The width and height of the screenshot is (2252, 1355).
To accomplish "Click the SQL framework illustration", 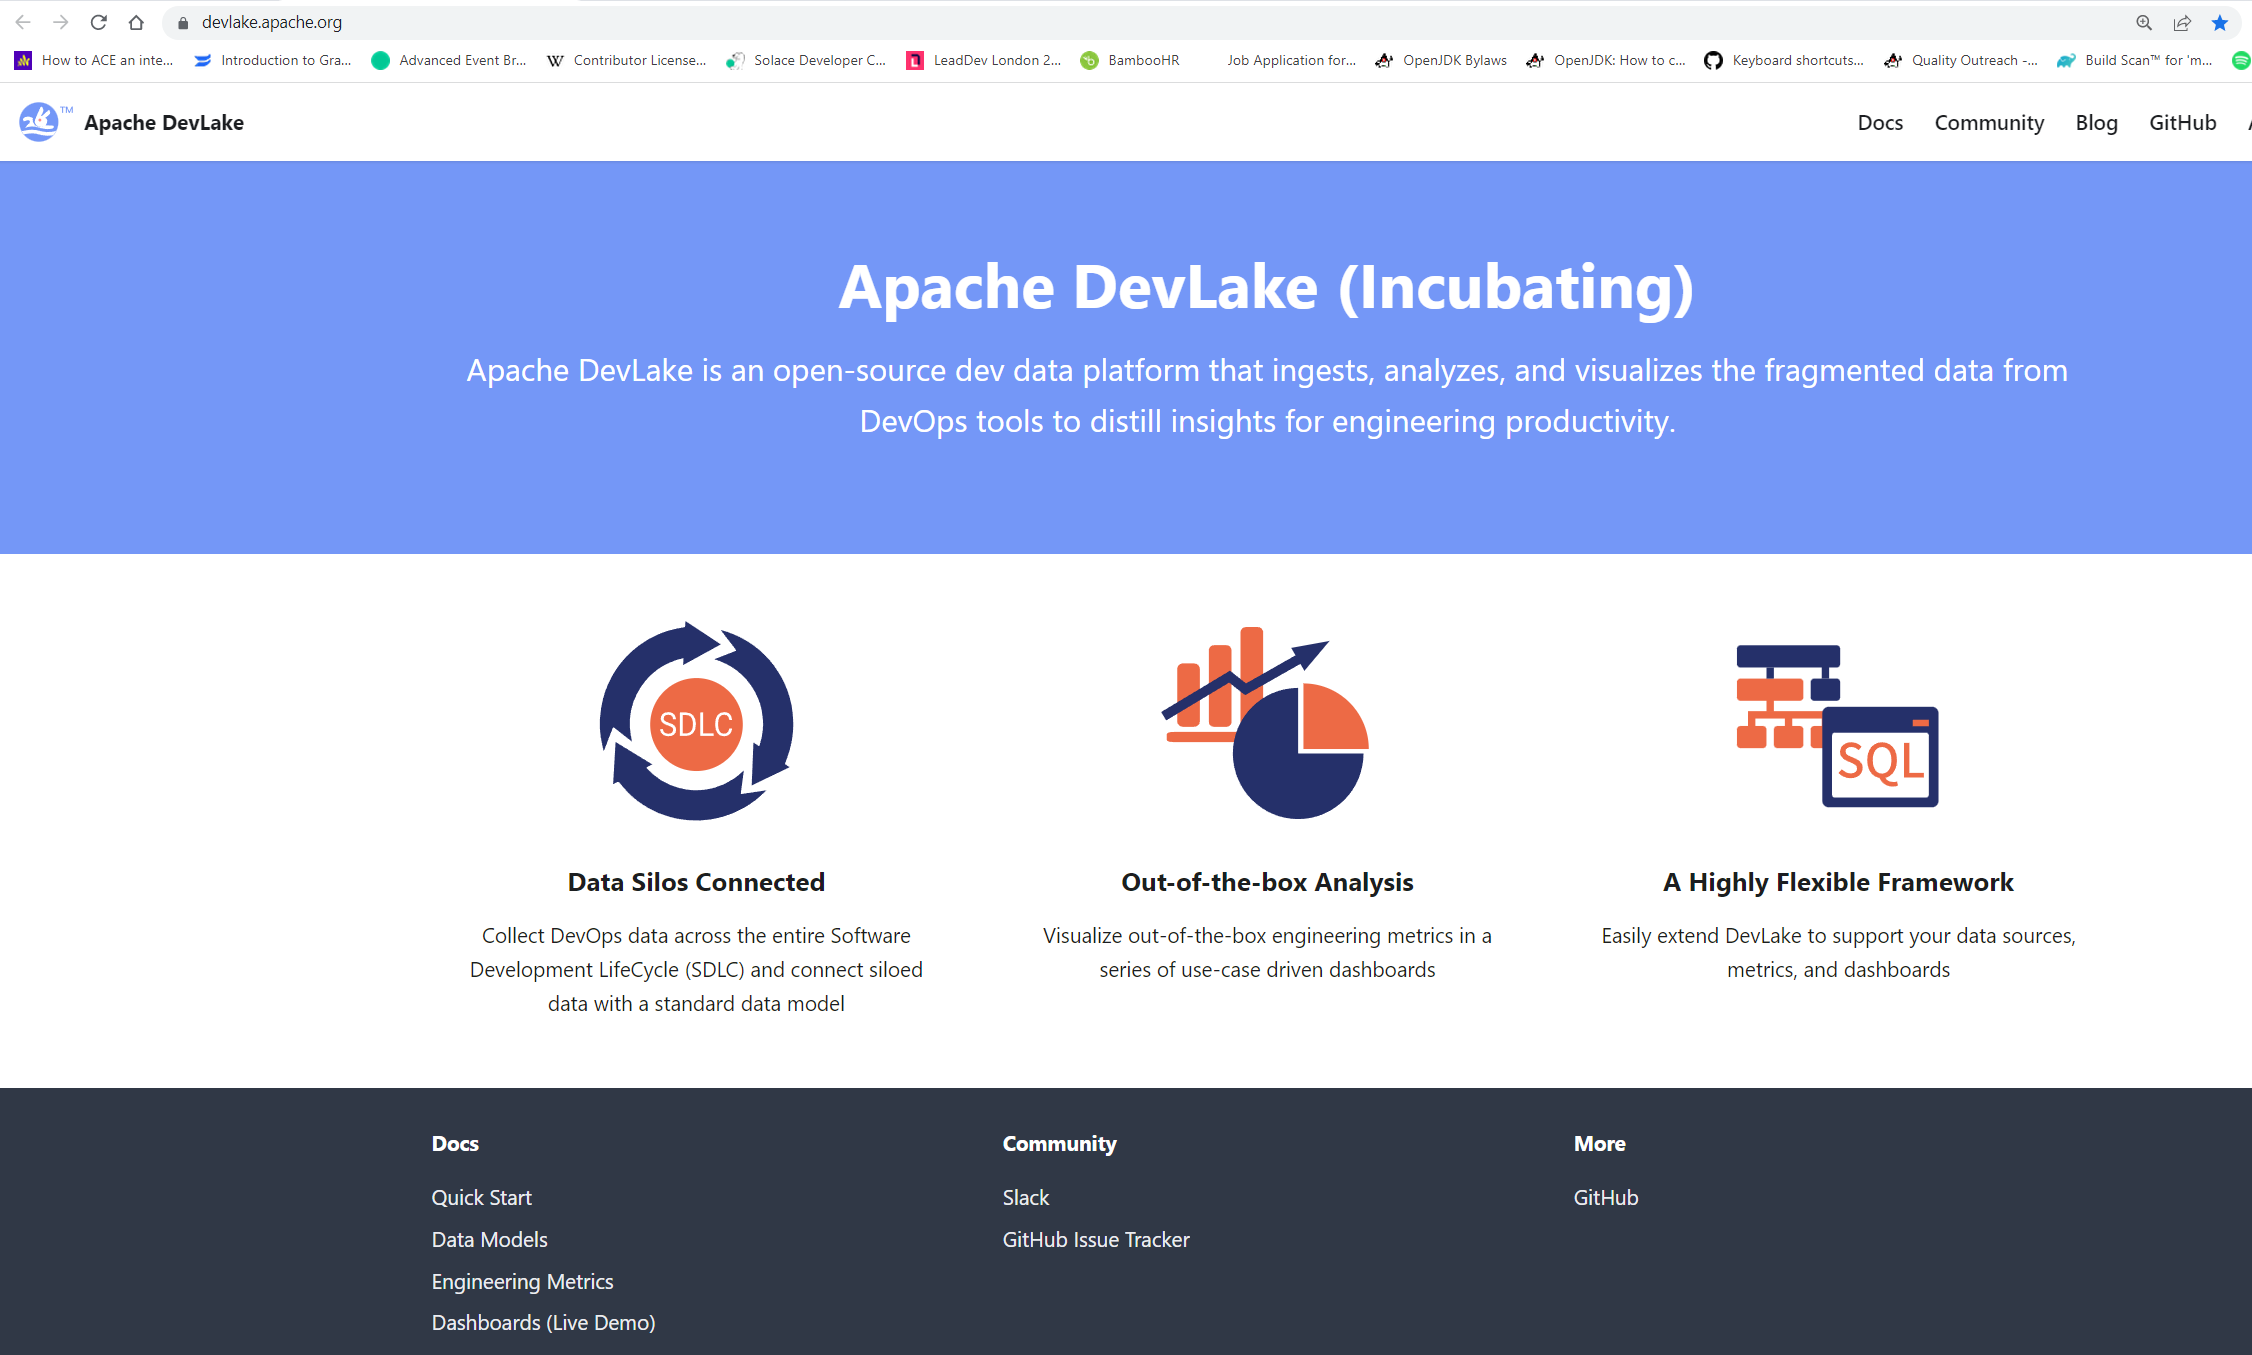I will point(1838,724).
